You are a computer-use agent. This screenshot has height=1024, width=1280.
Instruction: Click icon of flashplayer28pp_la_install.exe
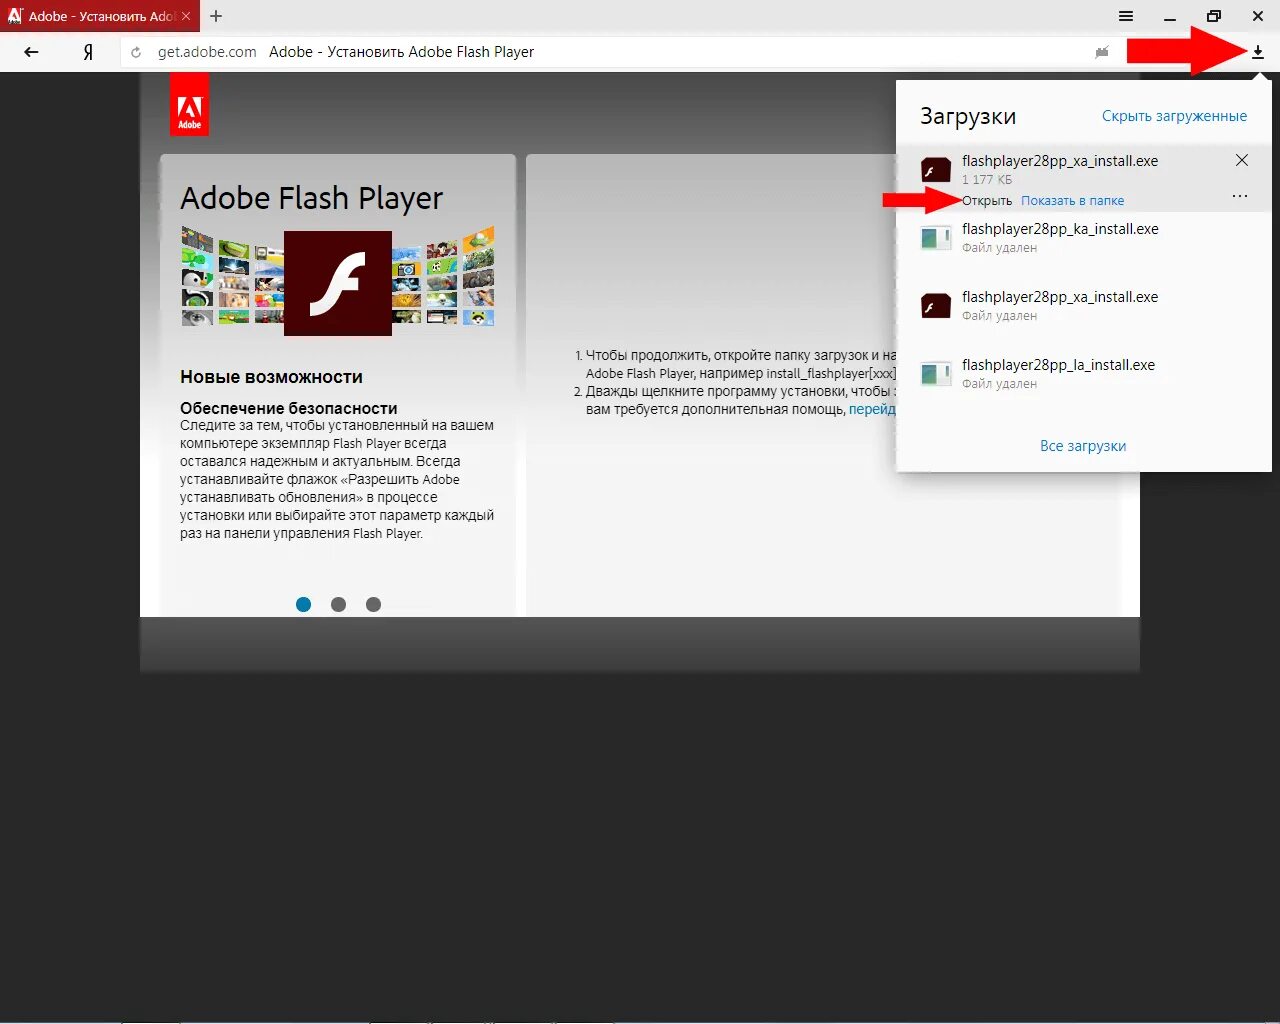pos(935,374)
